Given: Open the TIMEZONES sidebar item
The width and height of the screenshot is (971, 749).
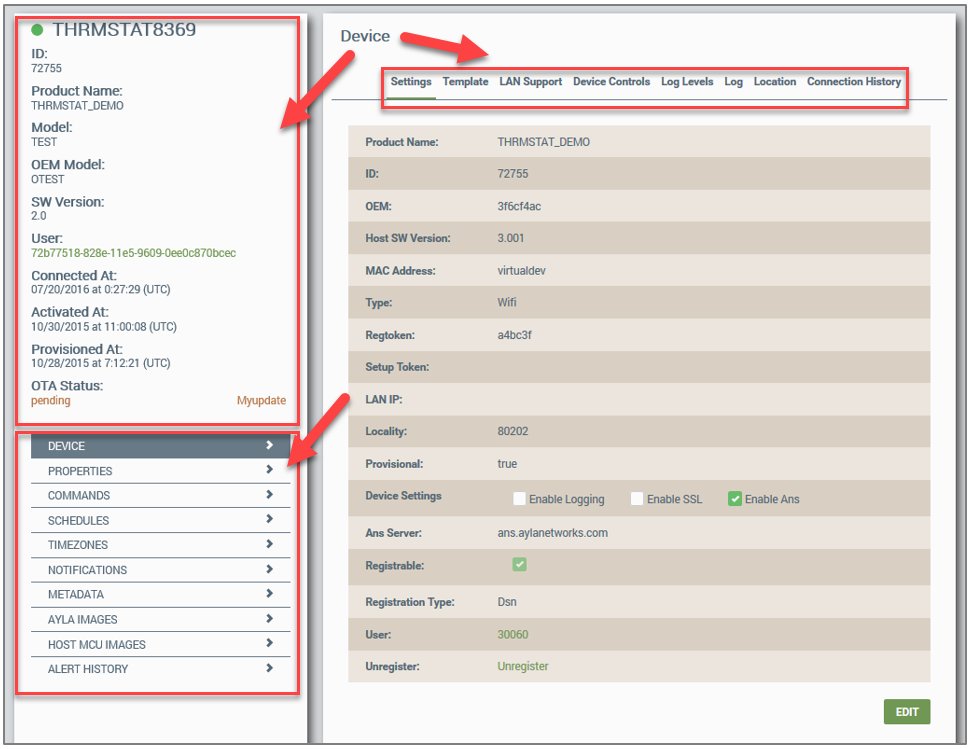Looking at the screenshot, I should 160,545.
